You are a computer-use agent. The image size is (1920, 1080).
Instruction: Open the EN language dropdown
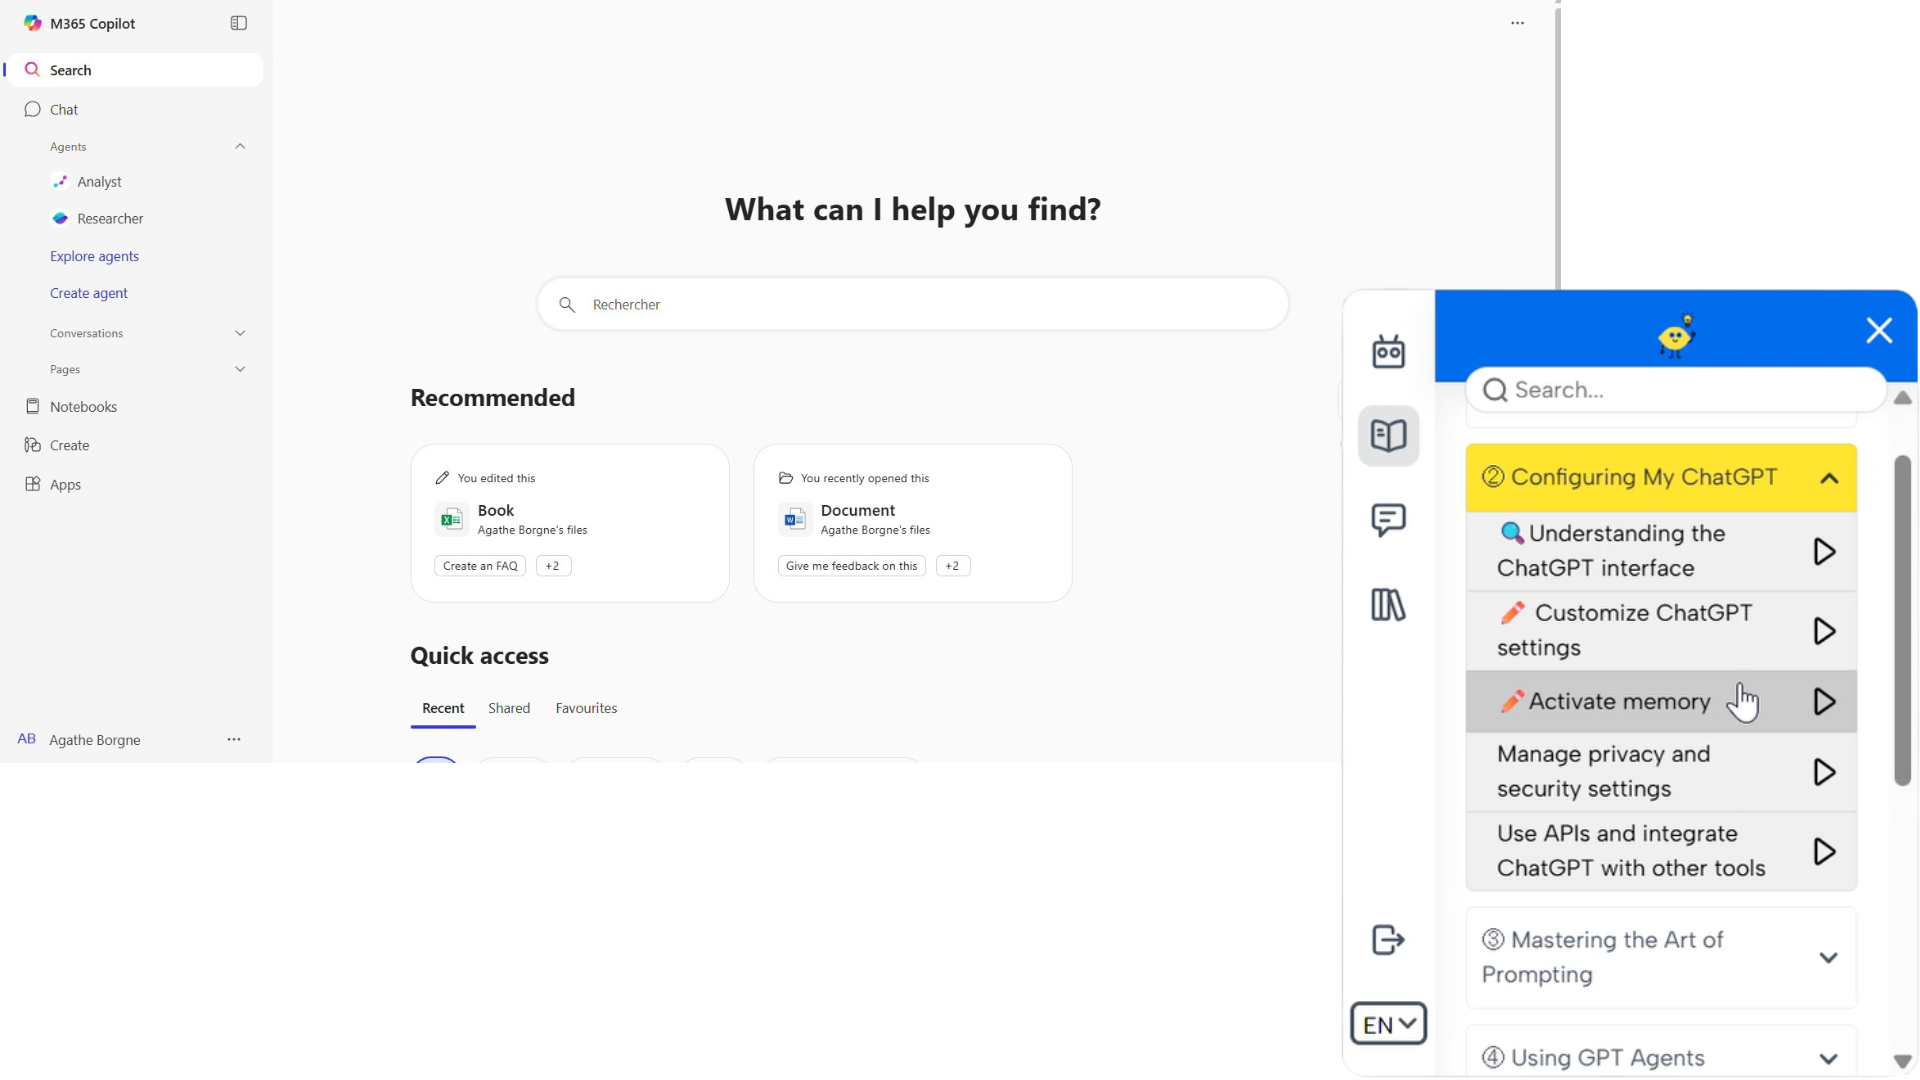pos(1388,1024)
